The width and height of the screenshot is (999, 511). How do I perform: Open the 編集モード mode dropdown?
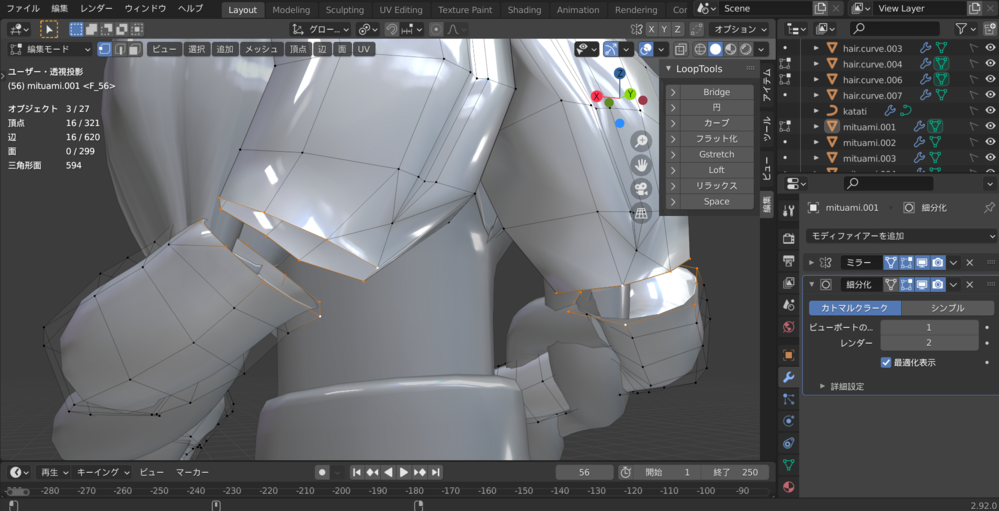[50, 49]
